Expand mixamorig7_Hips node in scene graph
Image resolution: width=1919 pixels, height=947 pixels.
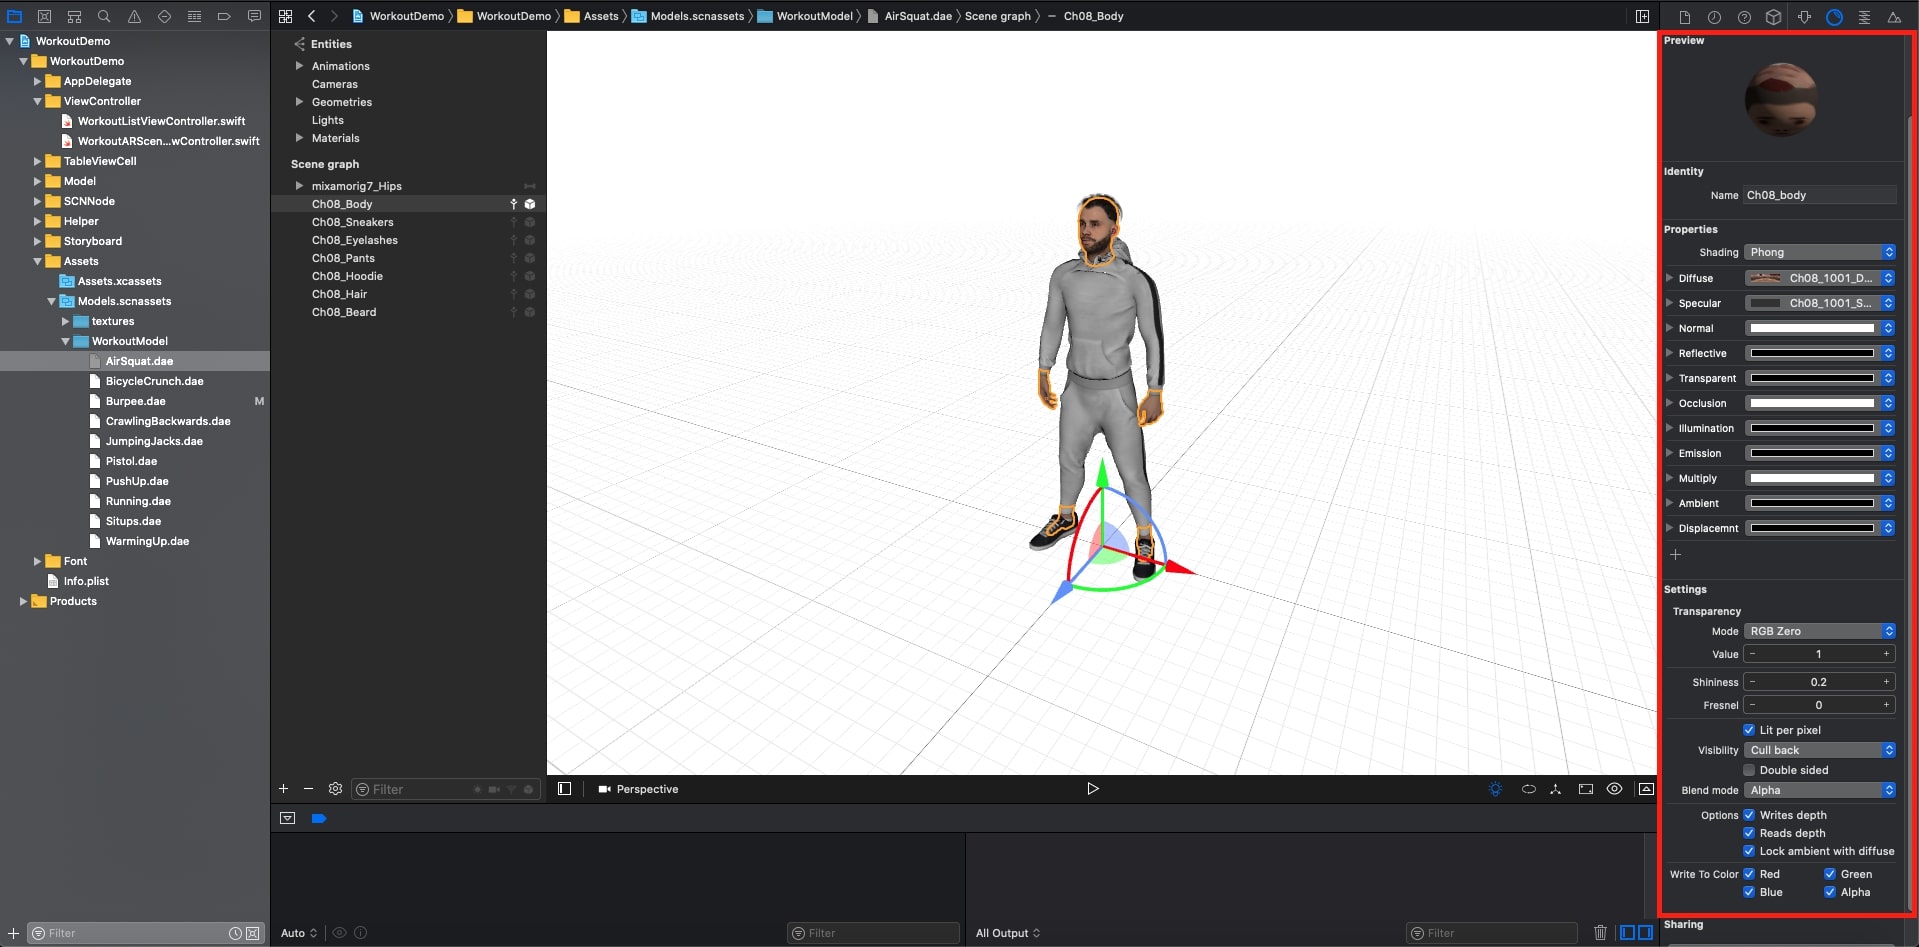(299, 186)
